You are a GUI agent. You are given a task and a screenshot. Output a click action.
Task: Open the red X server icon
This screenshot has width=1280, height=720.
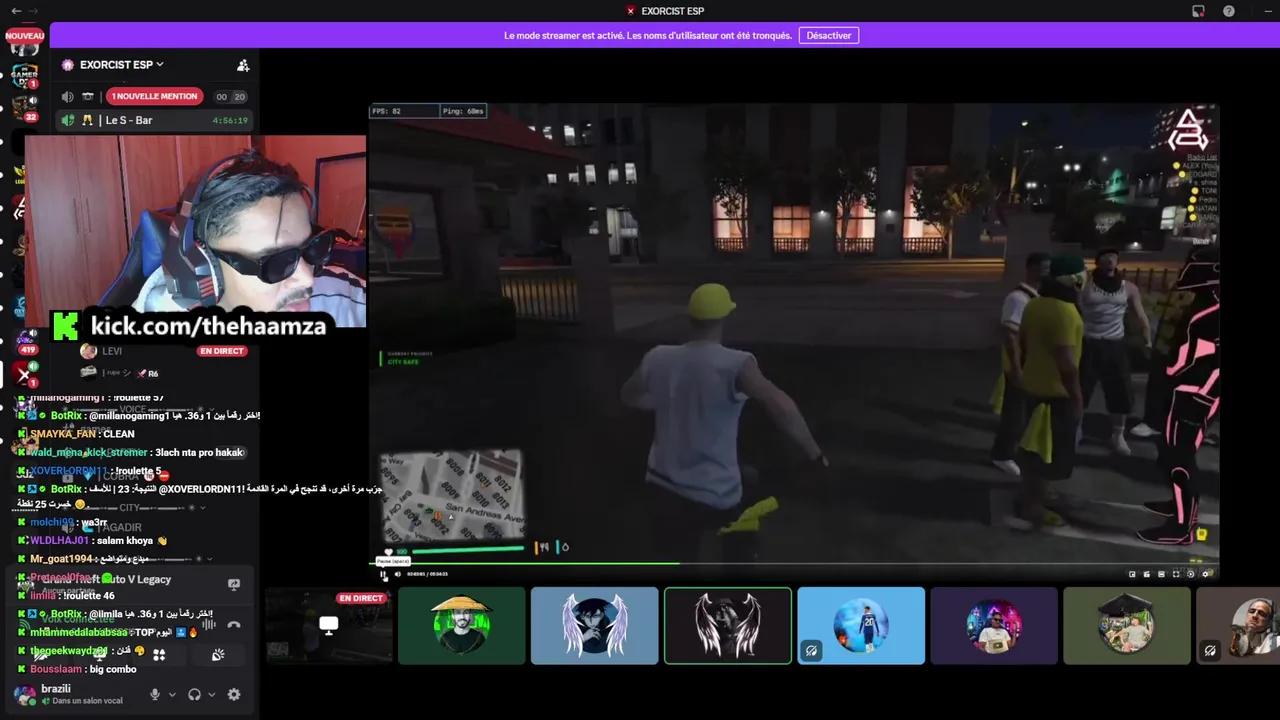(x=25, y=375)
